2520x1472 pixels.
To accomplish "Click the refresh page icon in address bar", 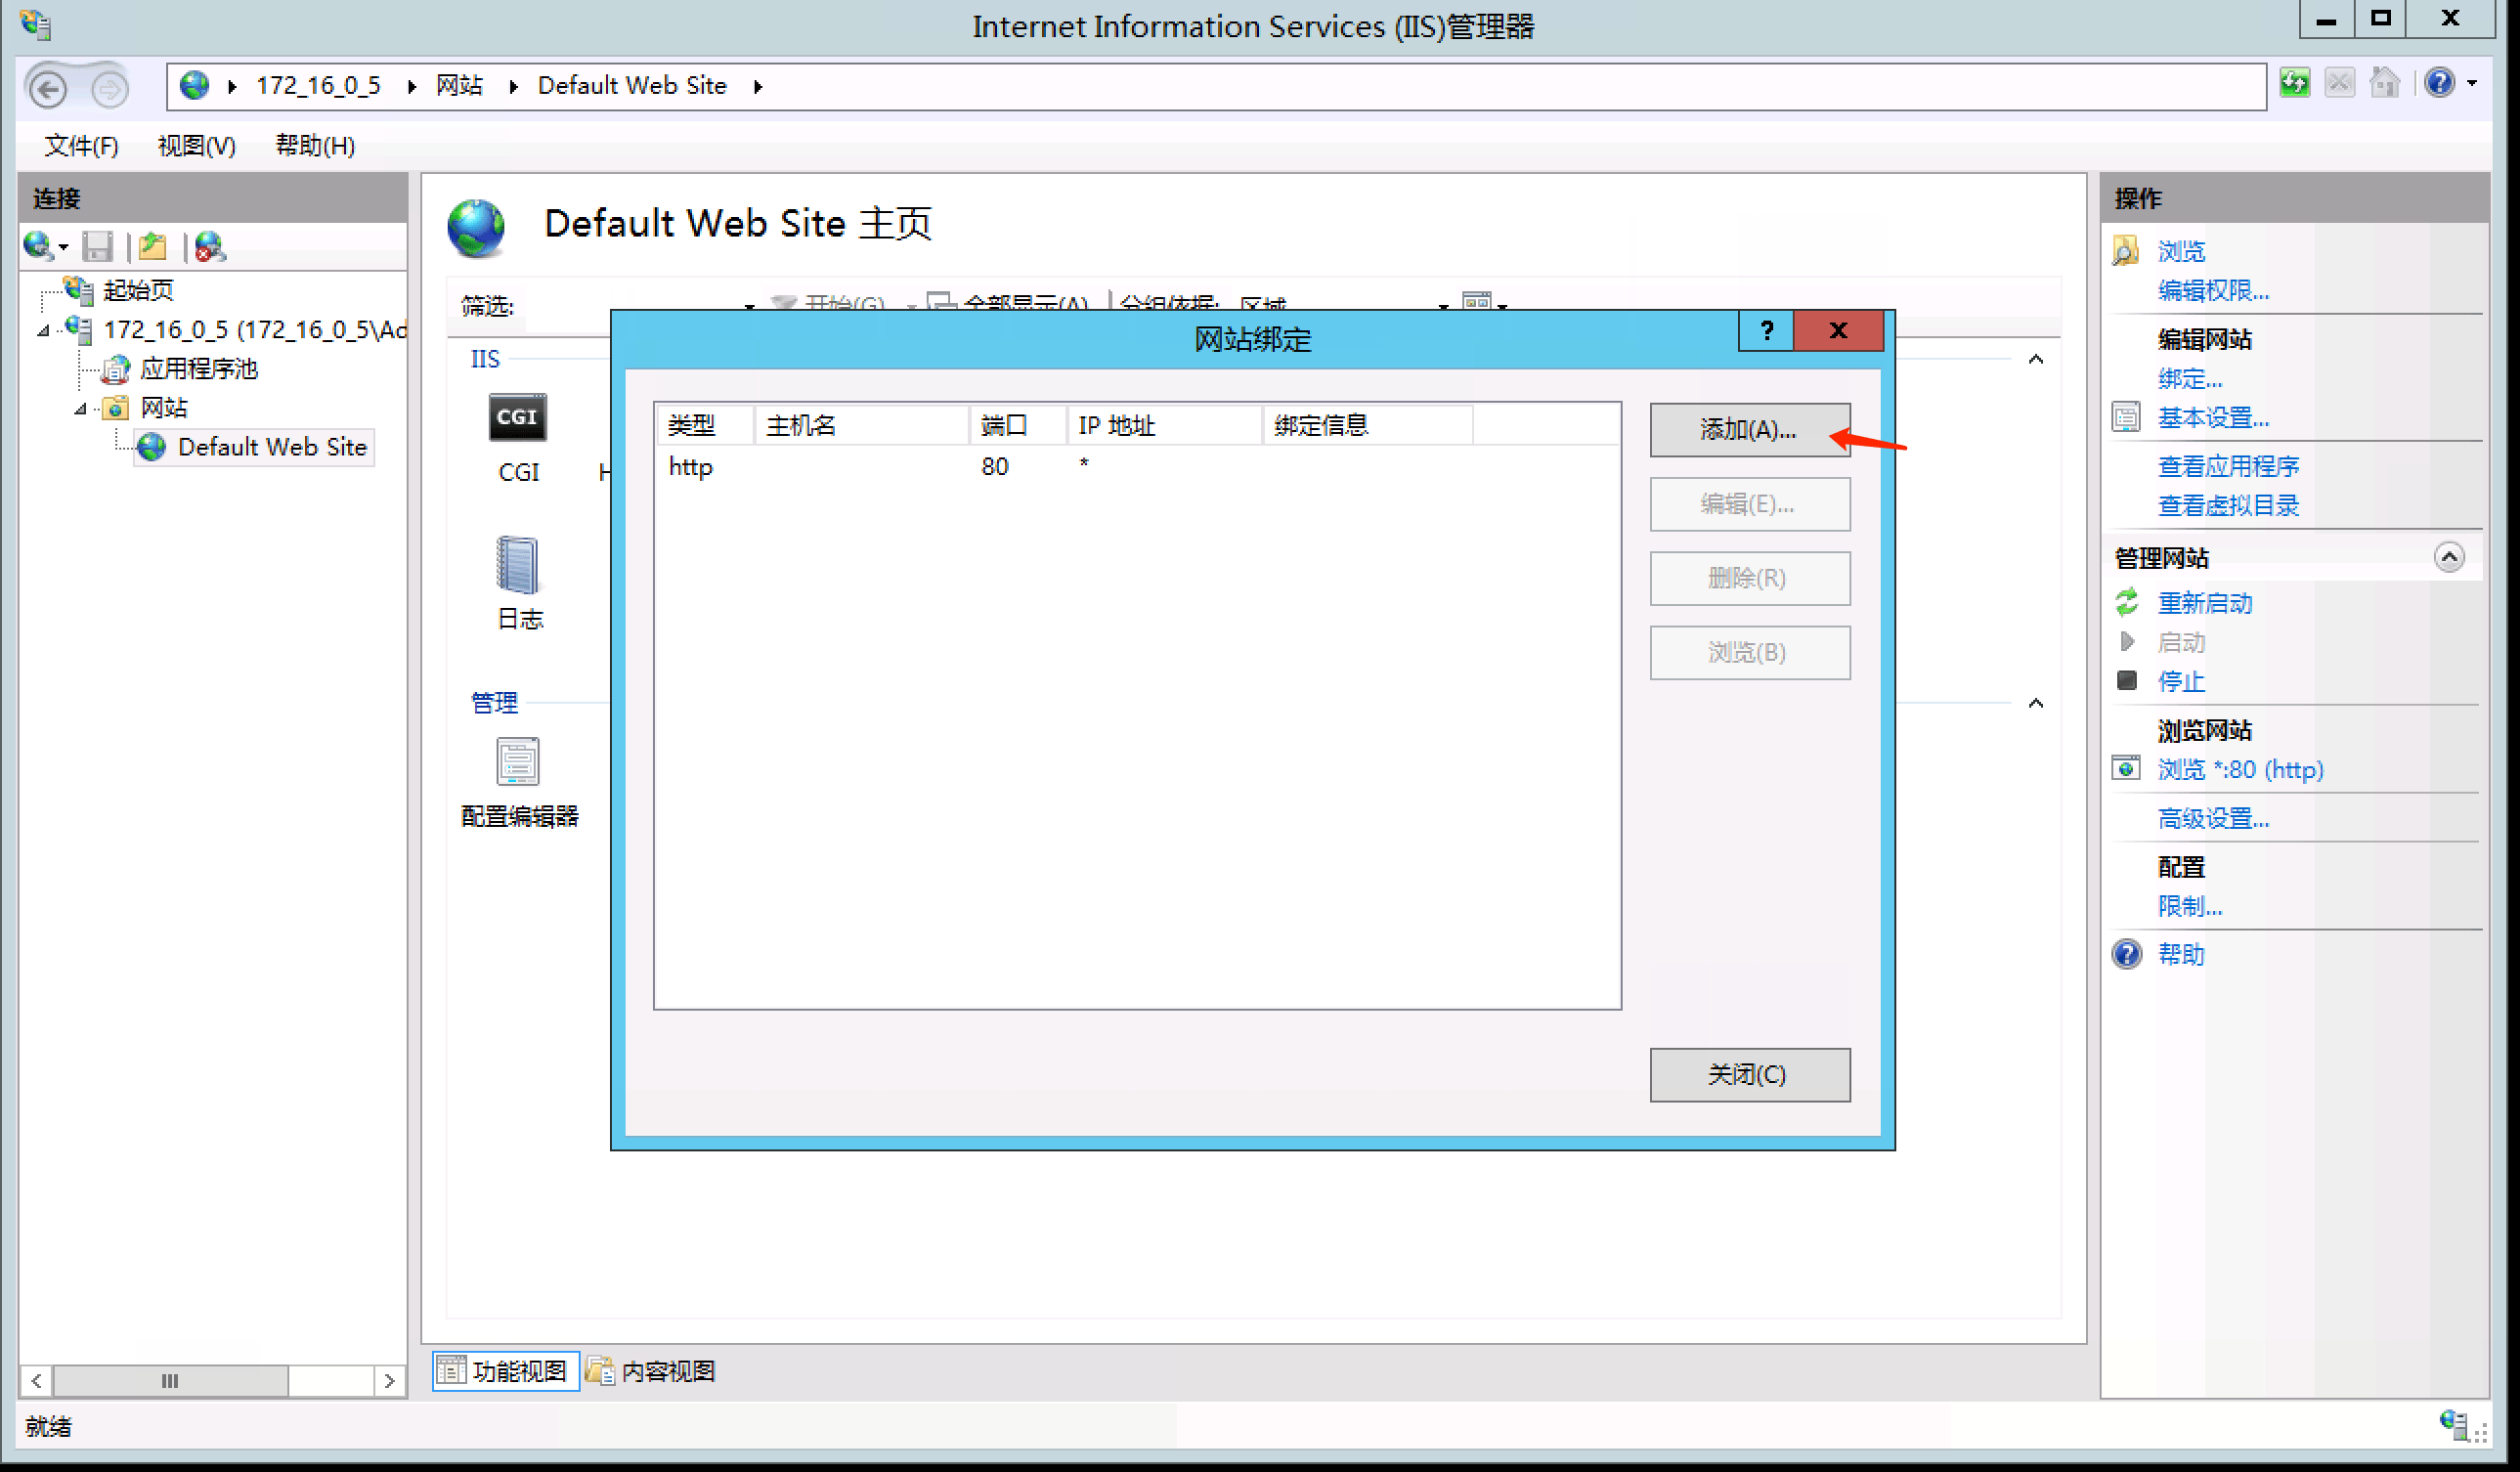I will coord(2294,84).
